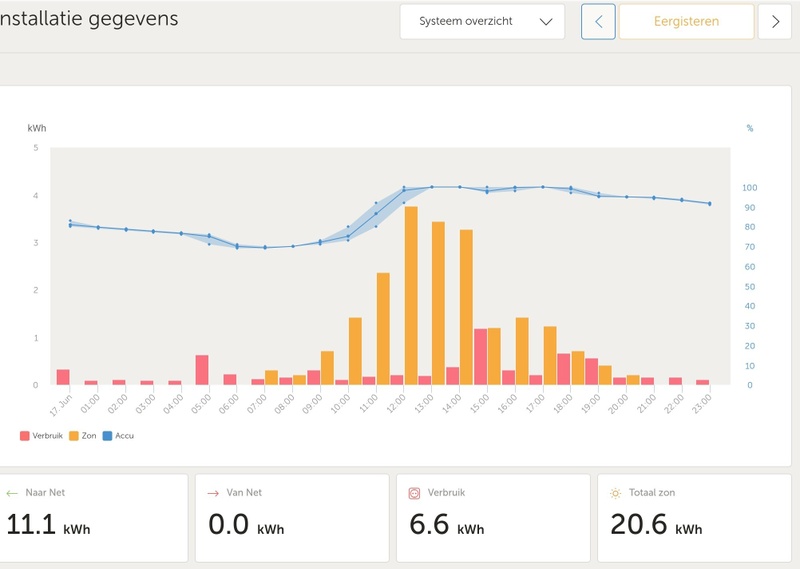
Task: Toggle the Verbruik series in chart legend
Action: tap(41, 435)
